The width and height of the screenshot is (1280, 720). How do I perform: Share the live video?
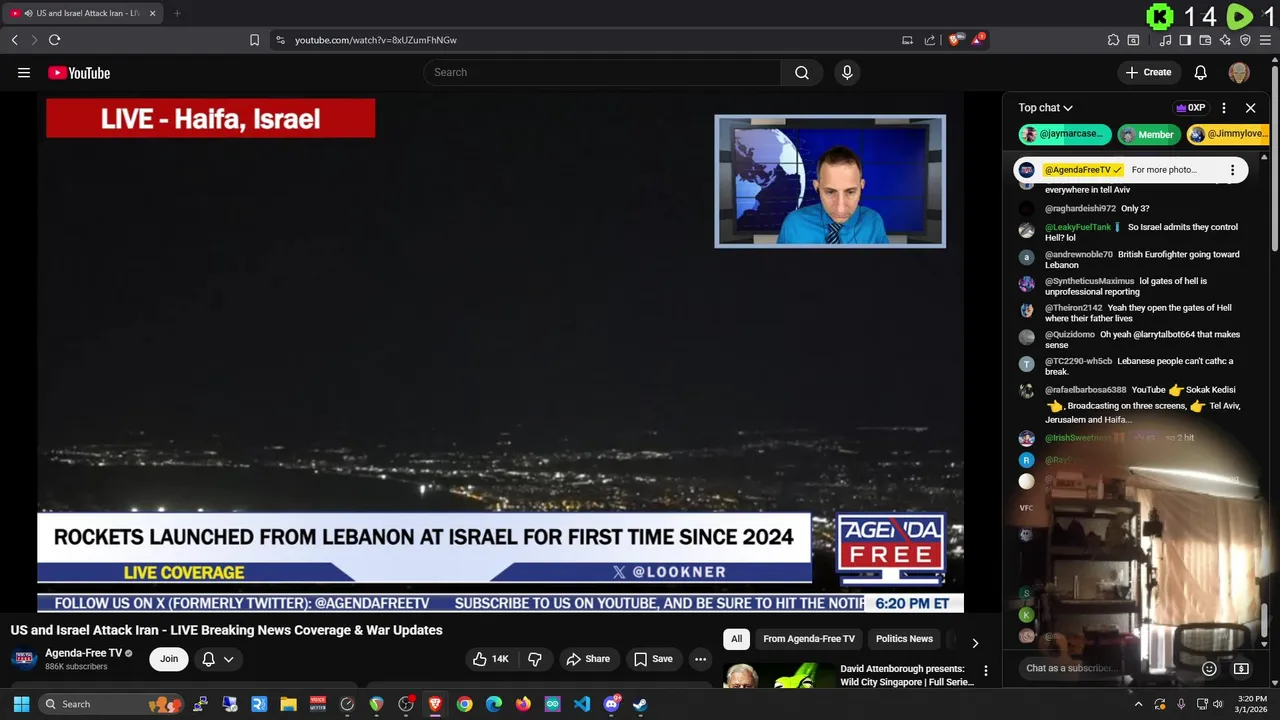coord(588,659)
